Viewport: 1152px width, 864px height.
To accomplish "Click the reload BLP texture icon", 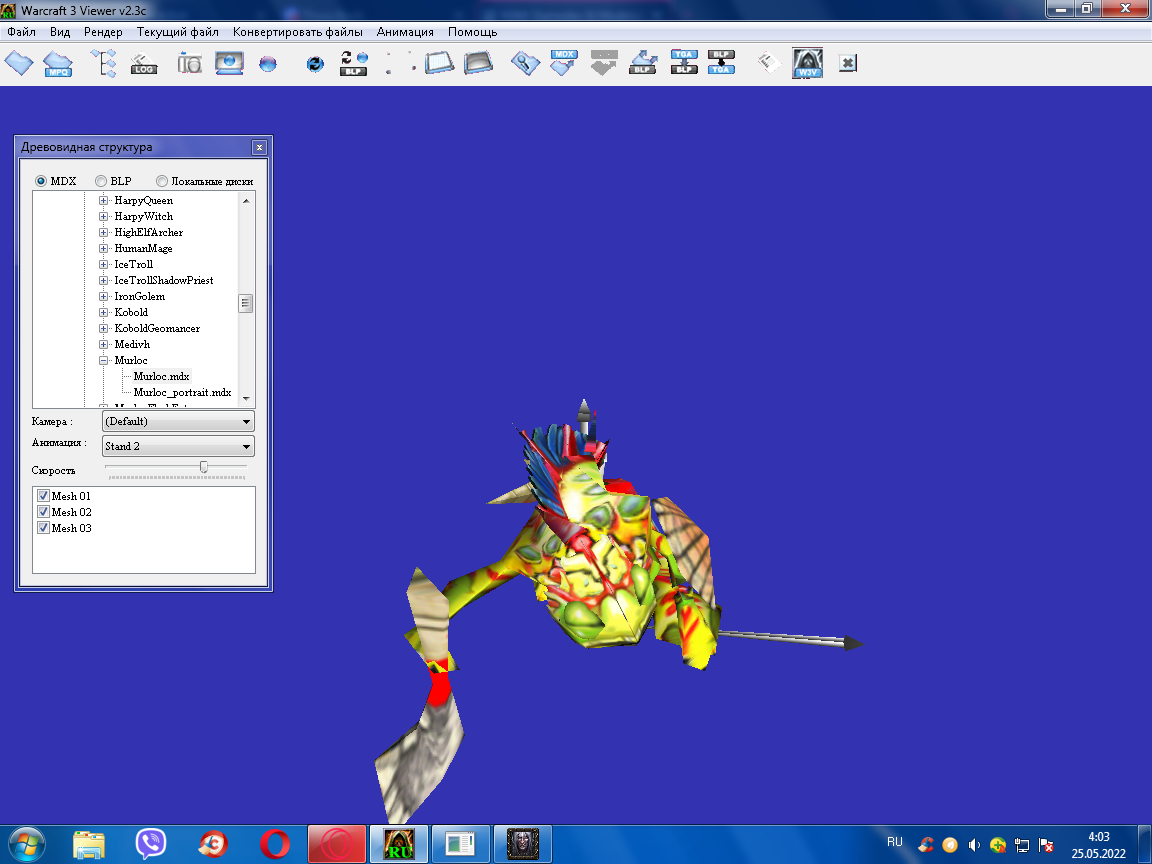I will [353, 63].
